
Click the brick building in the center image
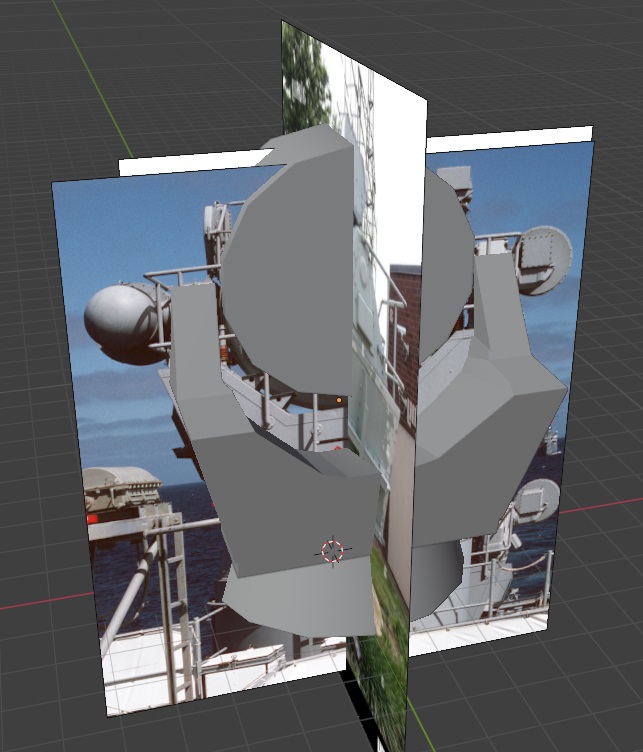(x=404, y=331)
